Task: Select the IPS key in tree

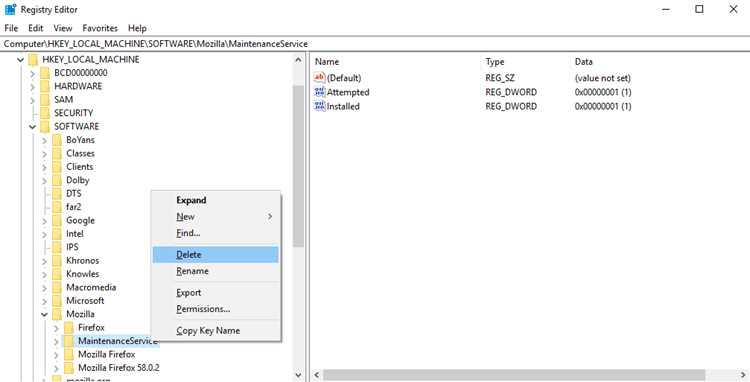Action: (x=72, y=247)
